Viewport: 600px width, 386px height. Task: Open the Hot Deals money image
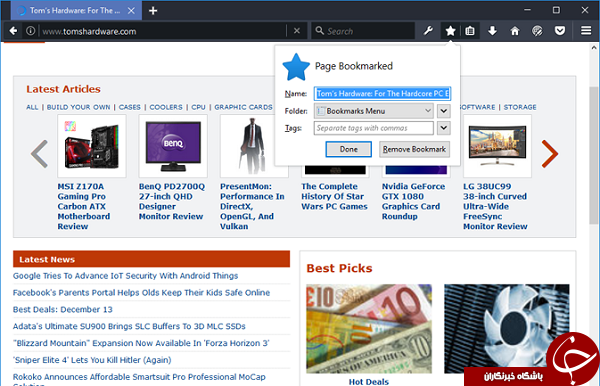(369, 329)
